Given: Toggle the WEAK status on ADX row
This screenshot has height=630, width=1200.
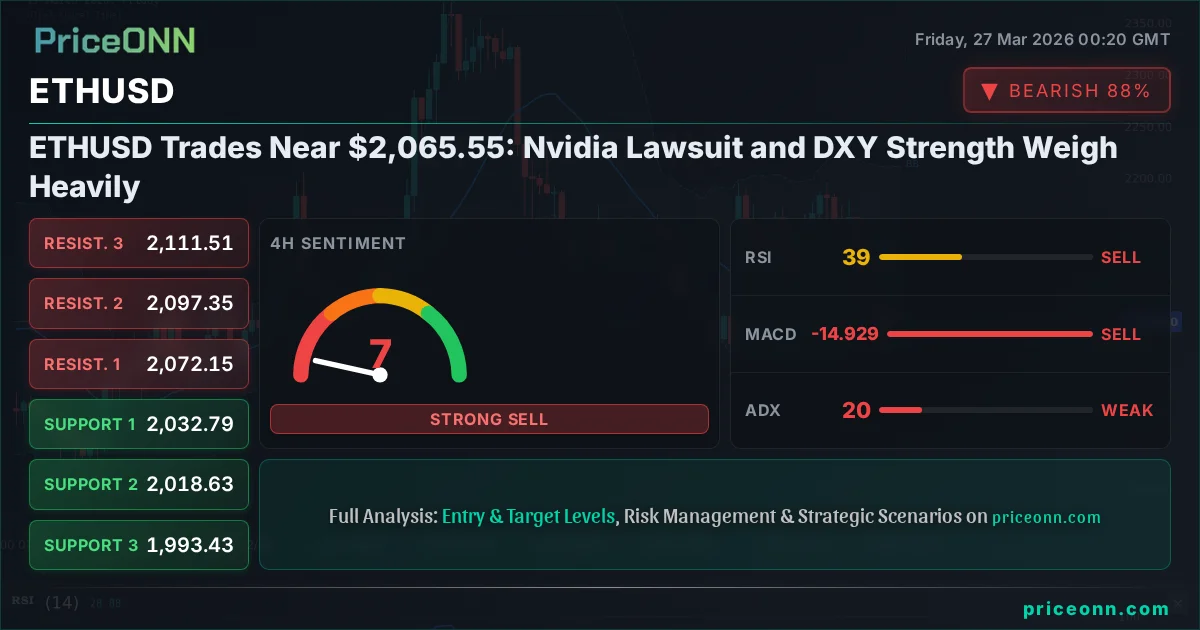Looking at the screenshot, I should 1127,410.
